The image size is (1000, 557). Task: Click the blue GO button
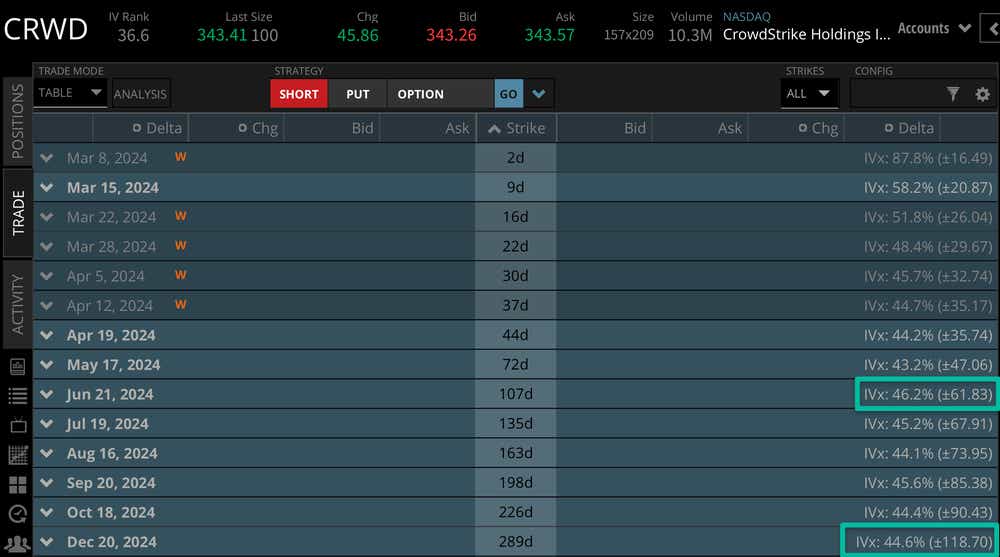[508, 94]
